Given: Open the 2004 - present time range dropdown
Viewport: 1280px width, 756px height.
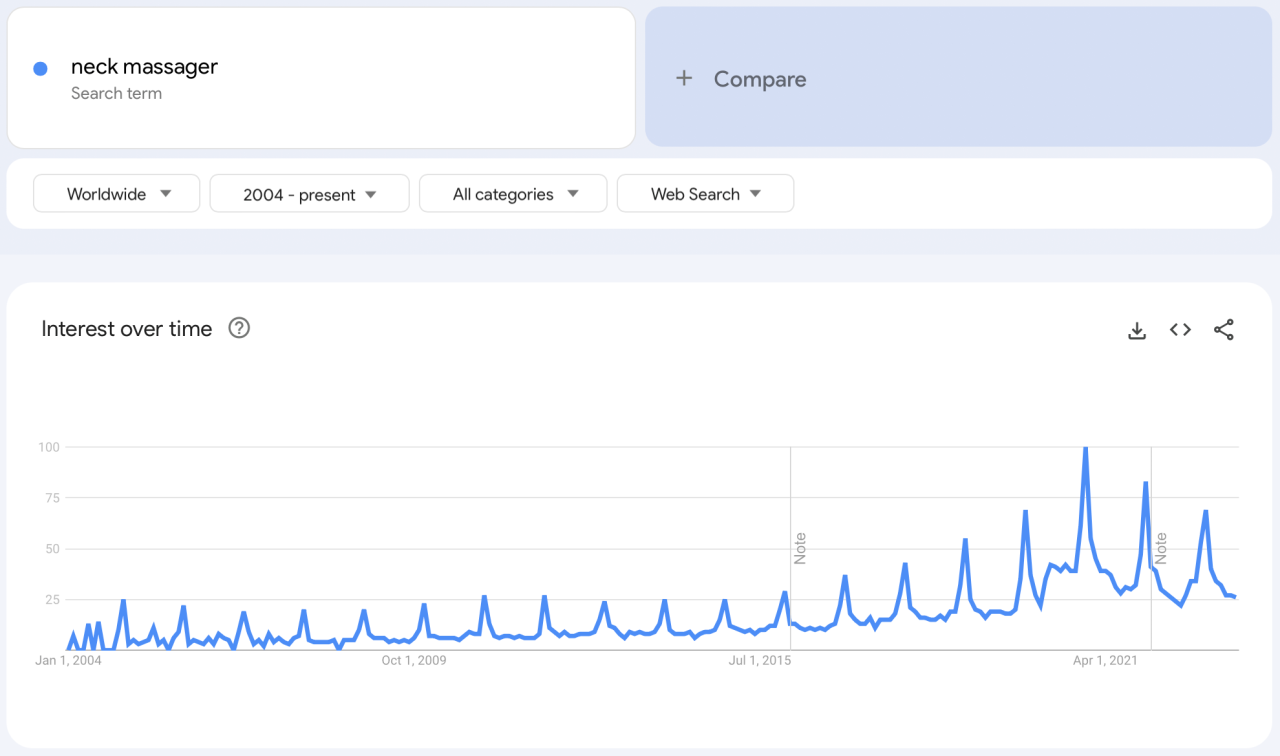Looking at the screenshot, I should click(309, 193).
